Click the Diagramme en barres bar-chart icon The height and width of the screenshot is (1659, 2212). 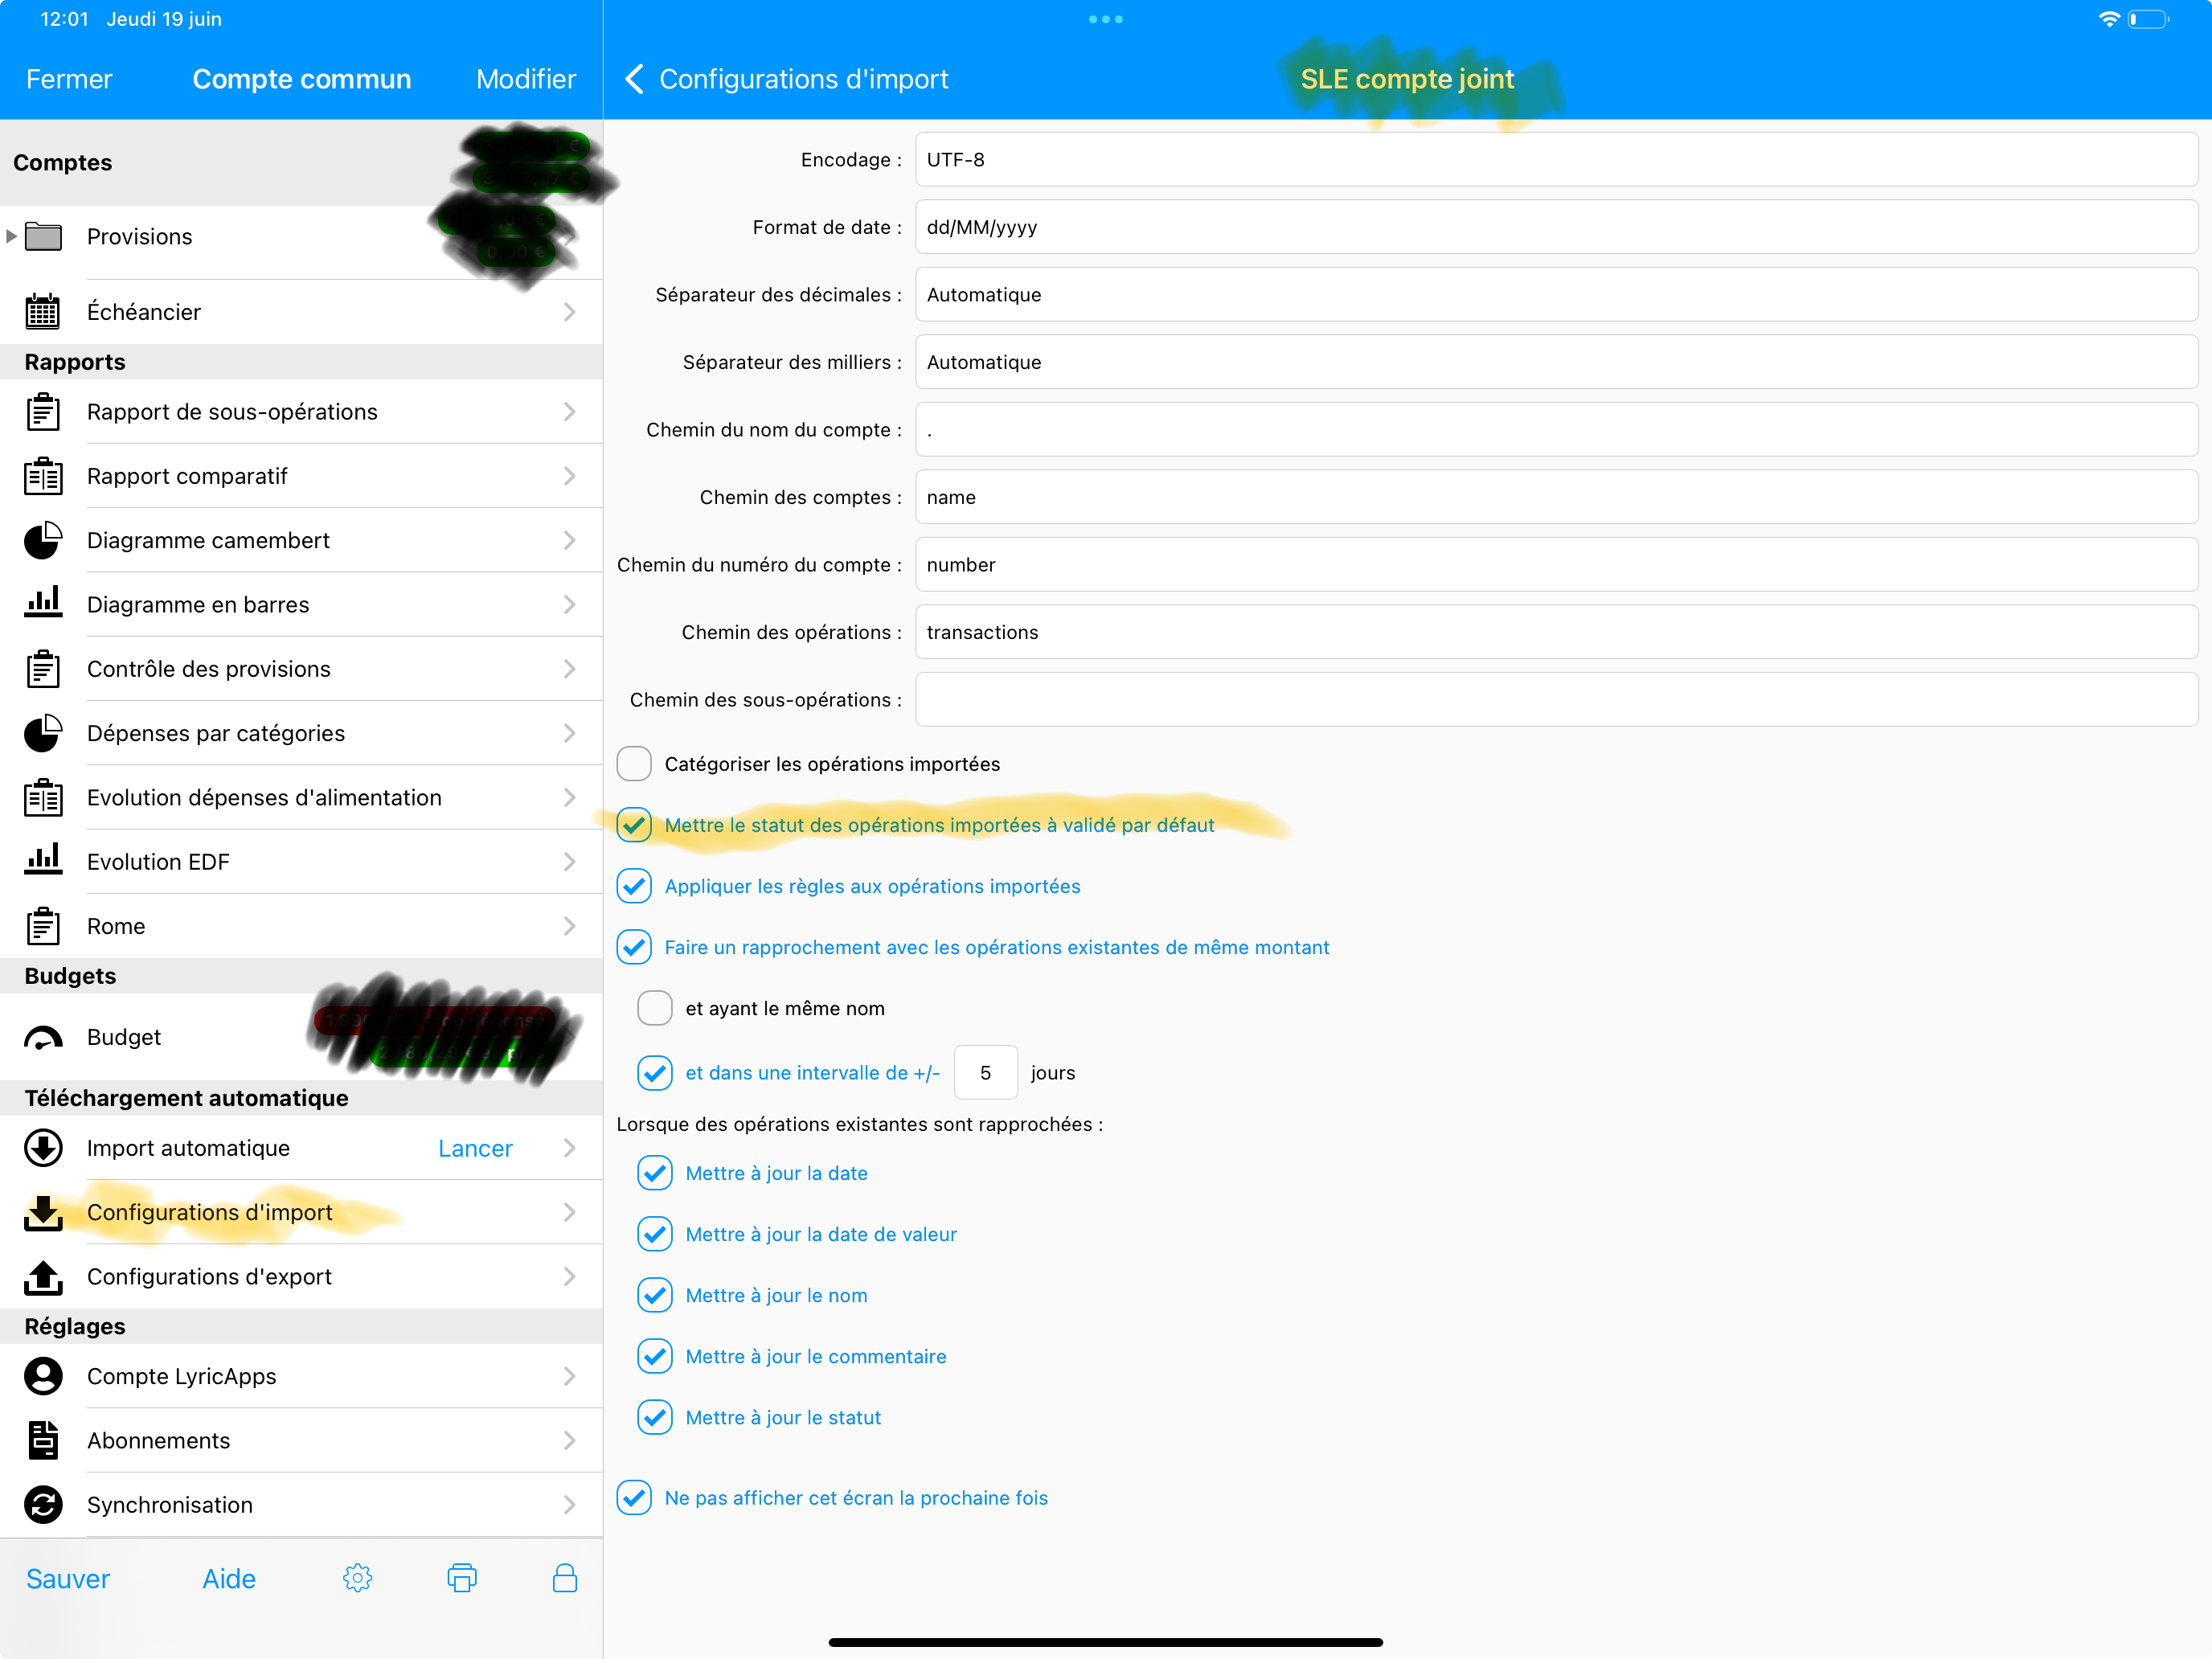click(43, 603)
